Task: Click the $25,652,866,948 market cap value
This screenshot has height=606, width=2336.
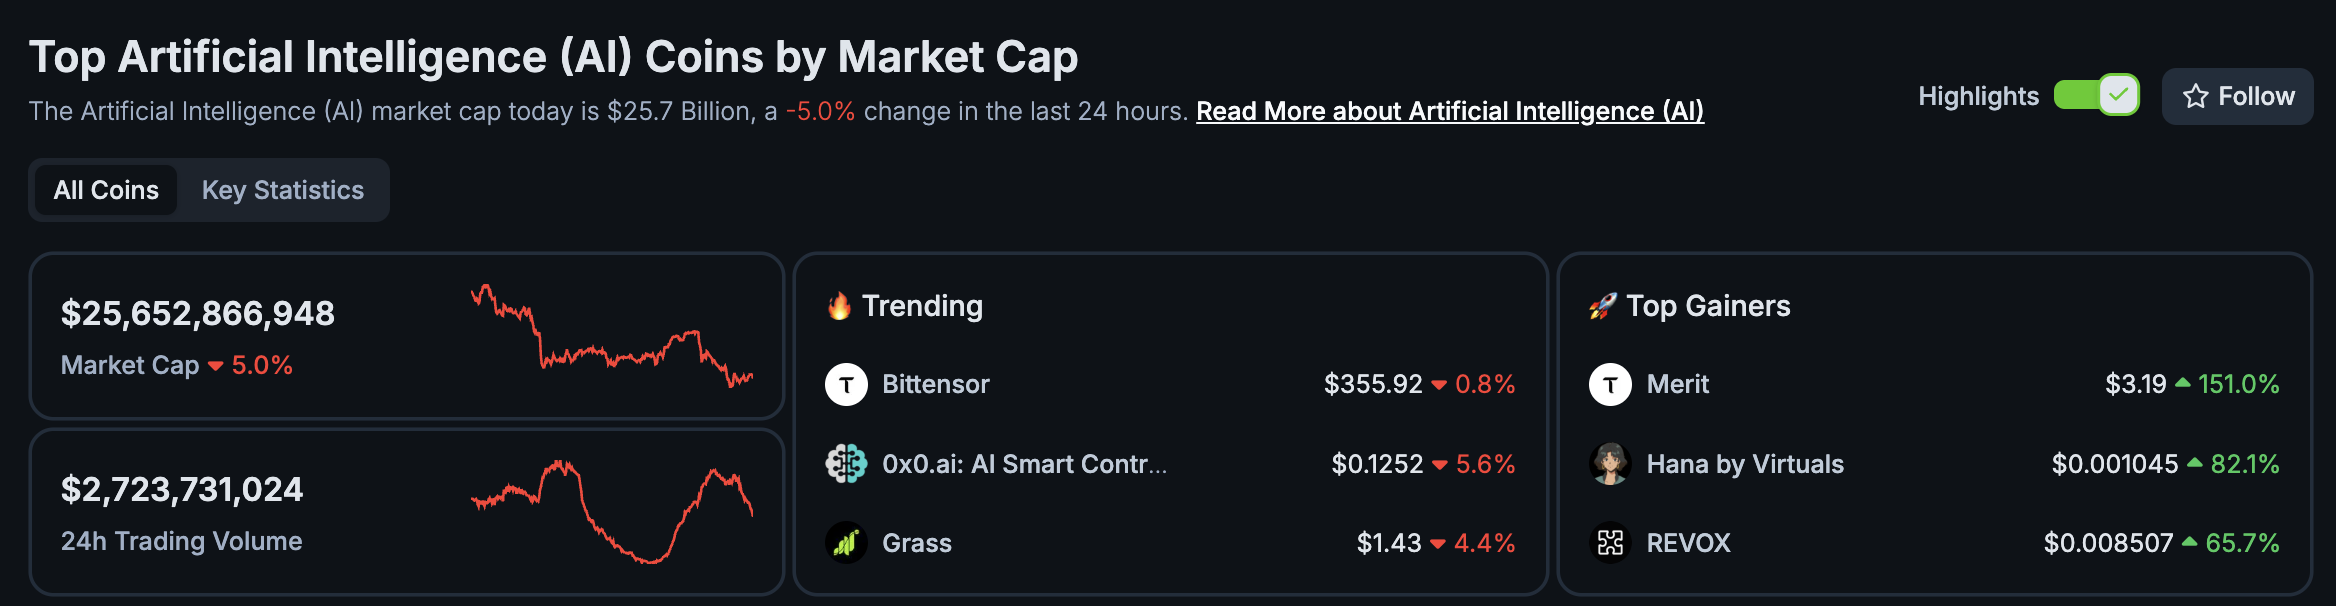Action: (x=198, y=313)
